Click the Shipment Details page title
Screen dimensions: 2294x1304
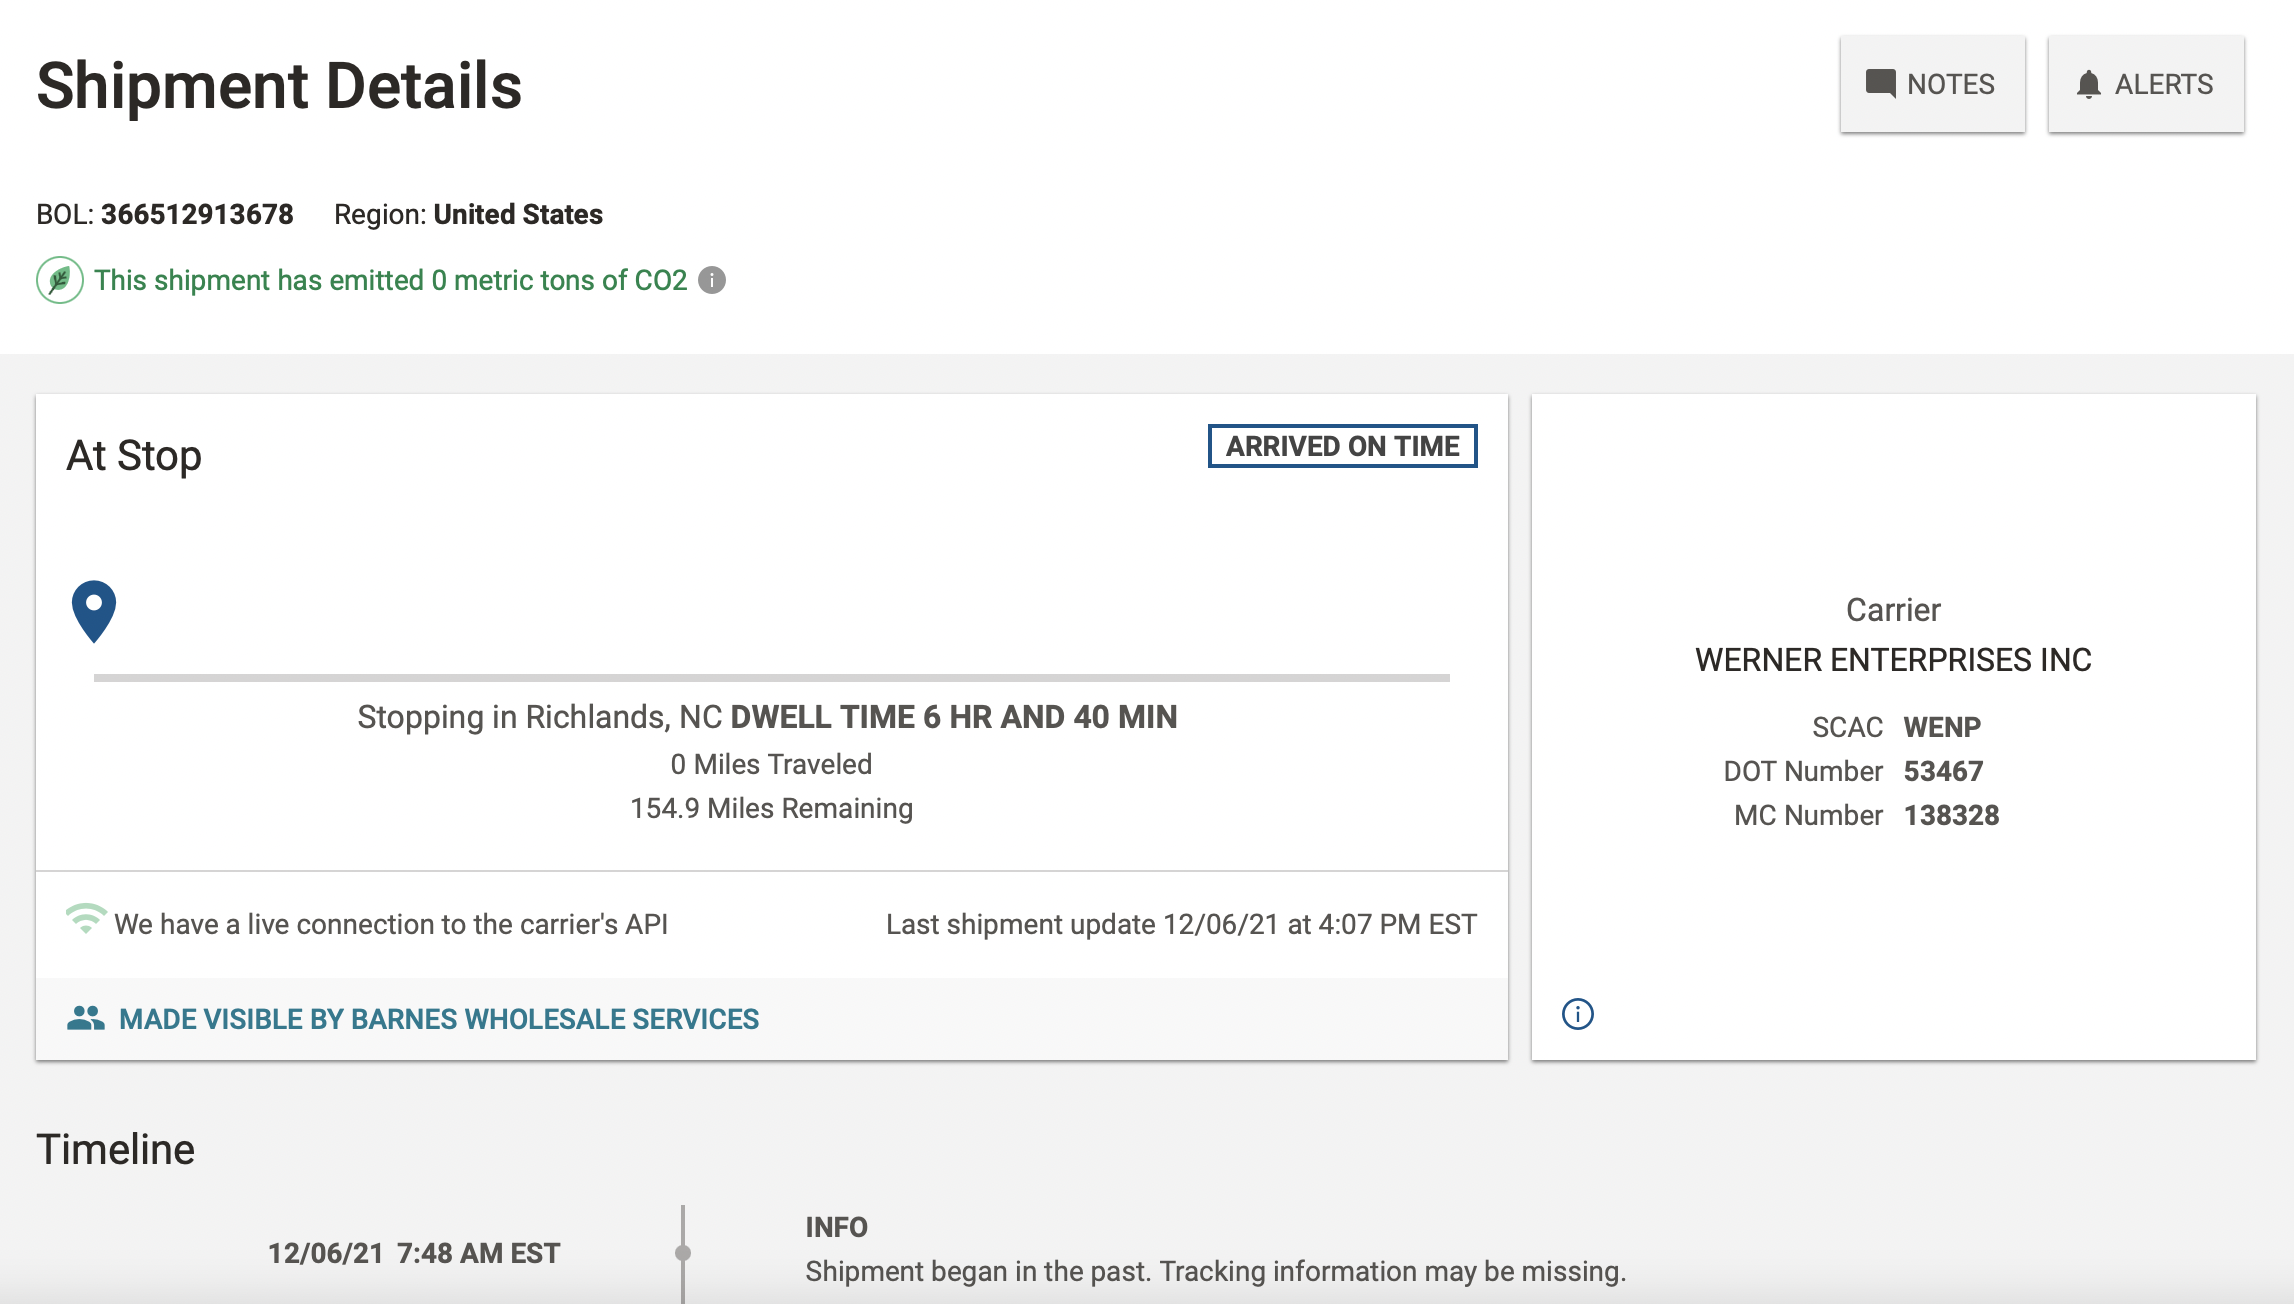point(279,85)
